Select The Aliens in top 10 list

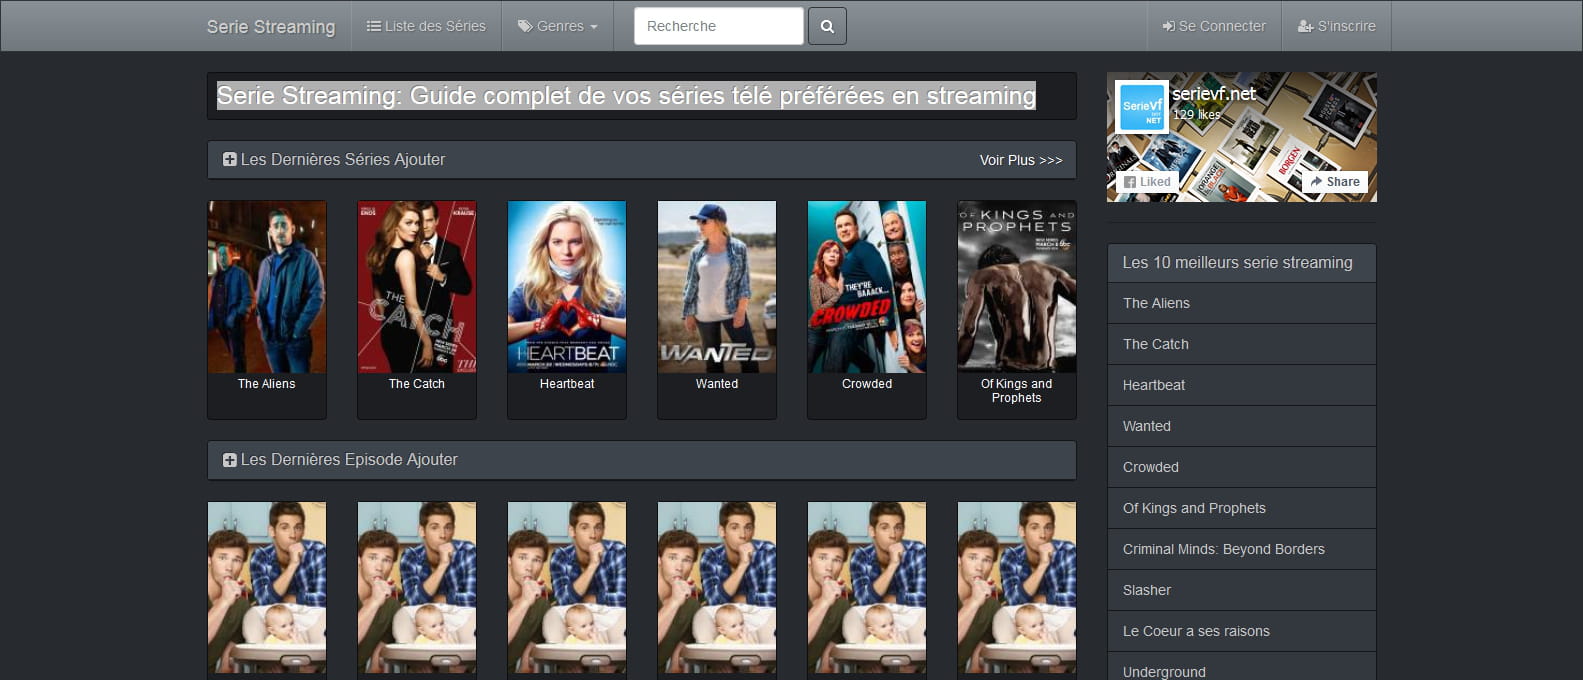(1242, 303)
